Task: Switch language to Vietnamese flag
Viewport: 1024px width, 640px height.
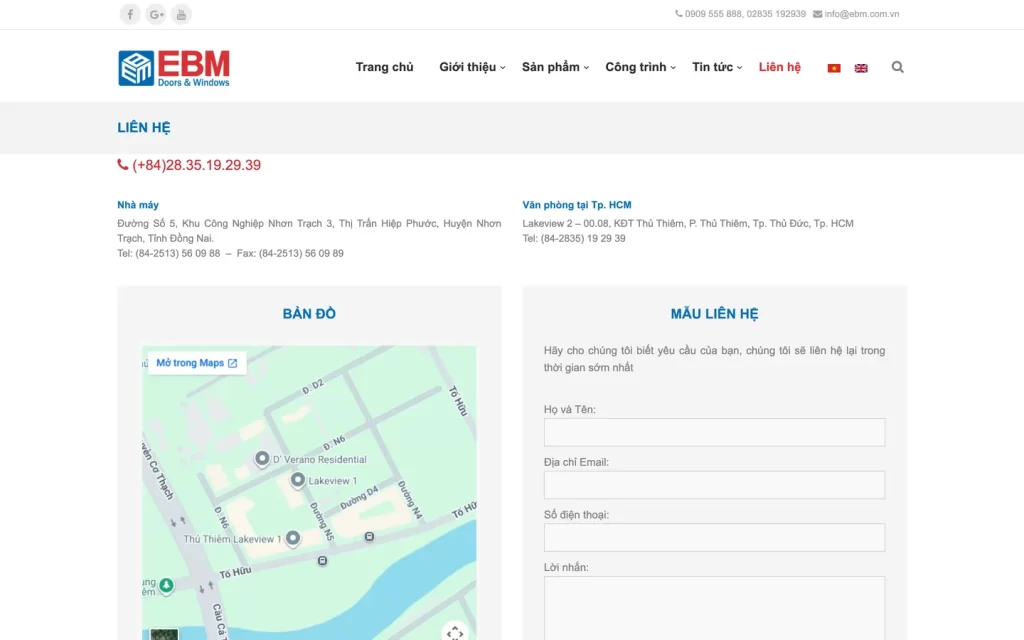Action: point(834,68)
